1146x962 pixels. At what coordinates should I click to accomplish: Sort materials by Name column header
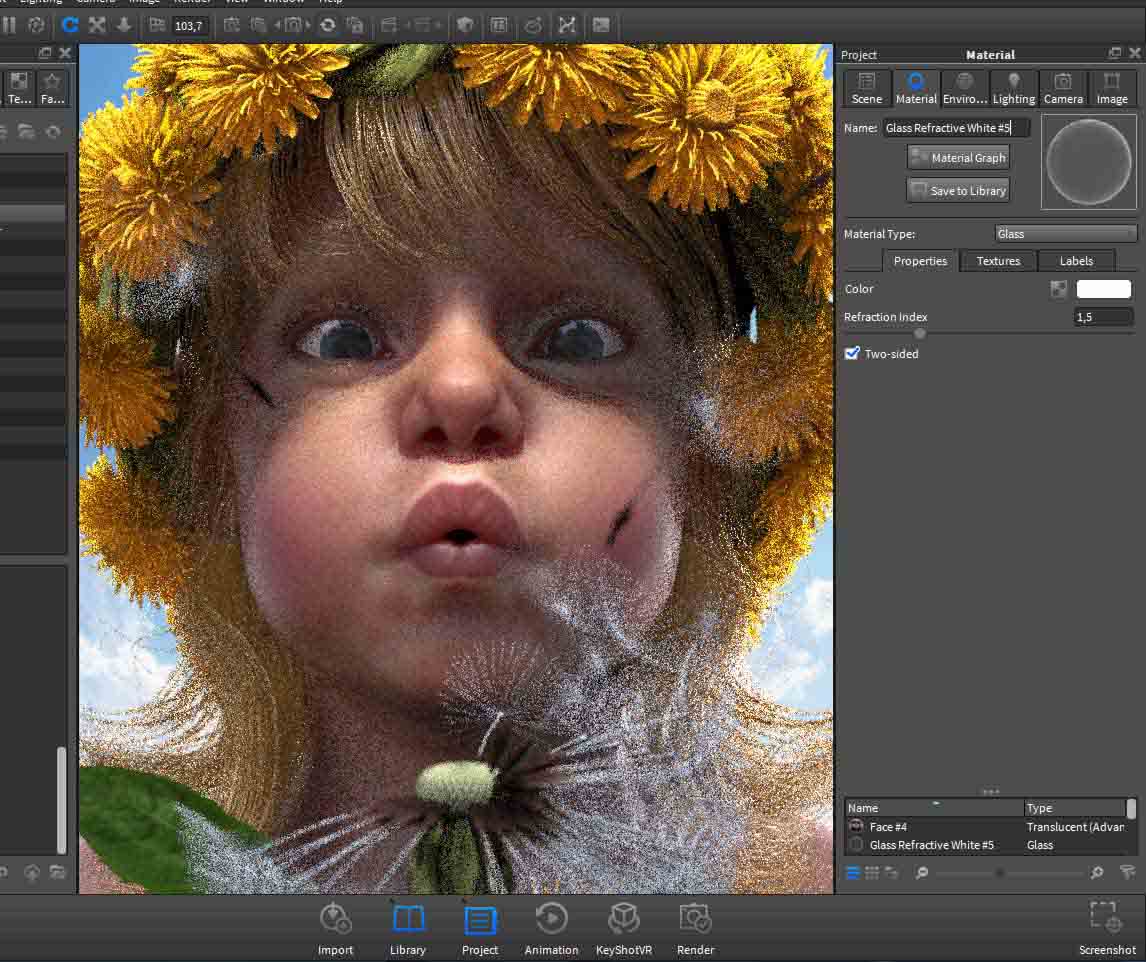point(933,808)
